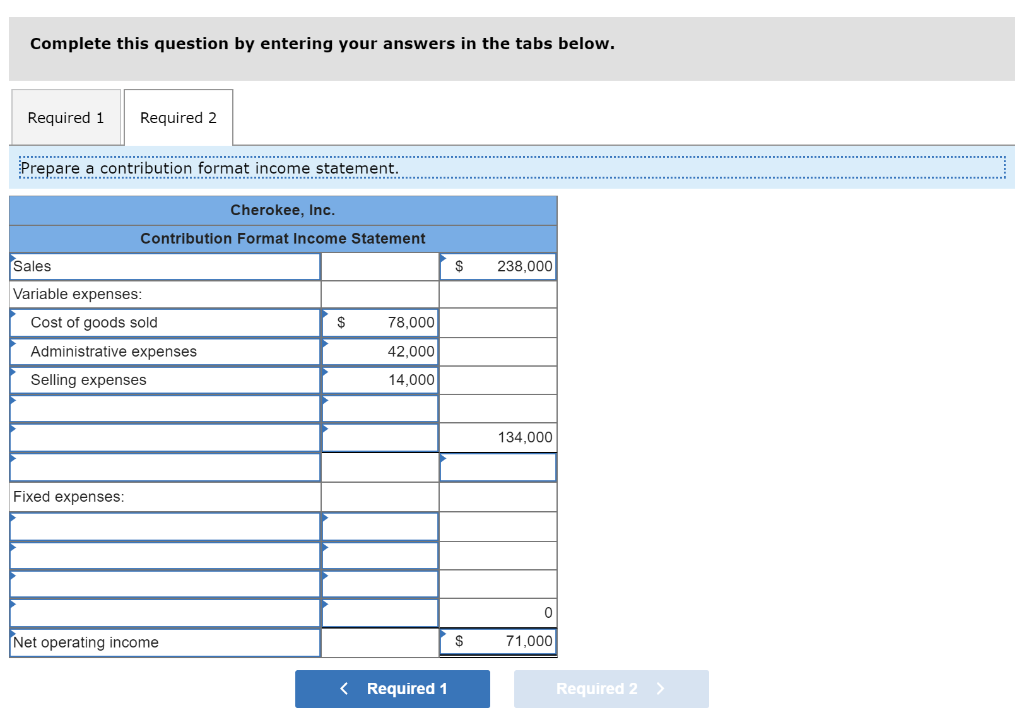Viewport: 1024px width, 715px height.
Task: Switch to the Required 1 tab
Action: click(66, 117)
